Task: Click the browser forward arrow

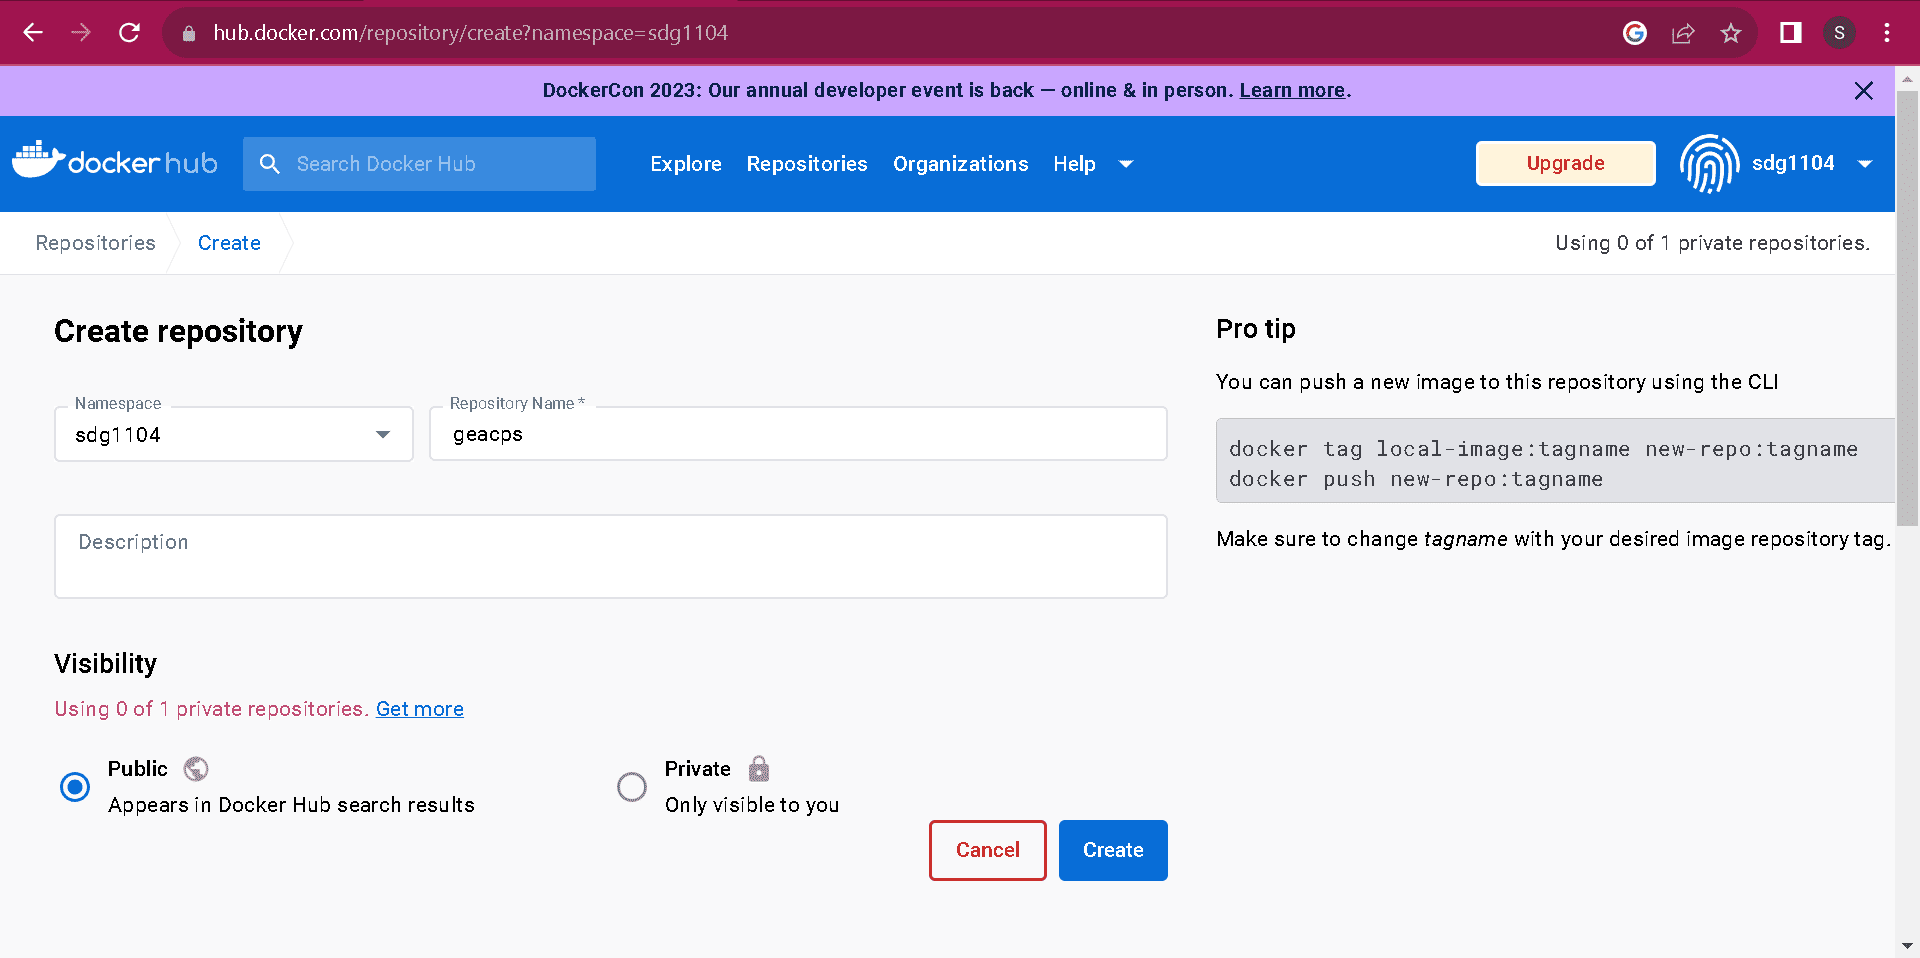Action: 81,33
